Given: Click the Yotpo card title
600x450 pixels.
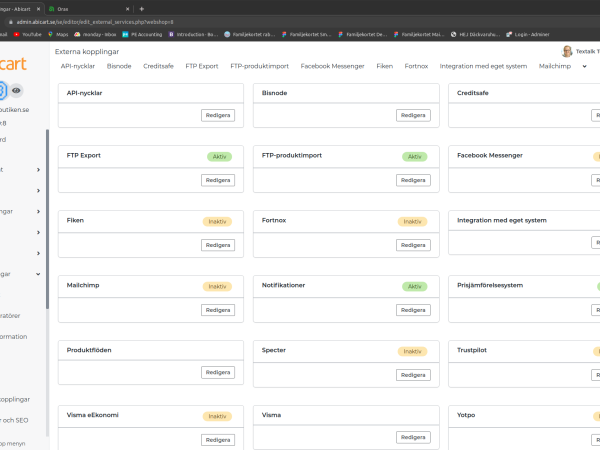Looking at the screenshot, I should coord(466,415).
